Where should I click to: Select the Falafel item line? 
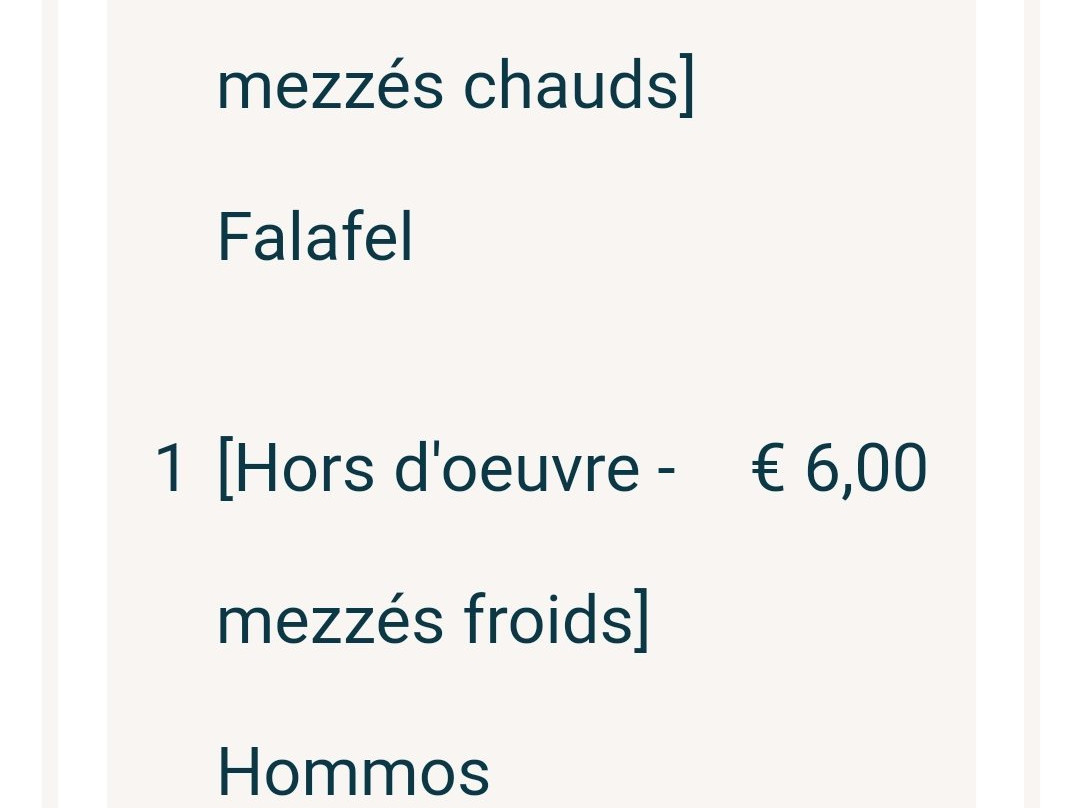point(315,237)
